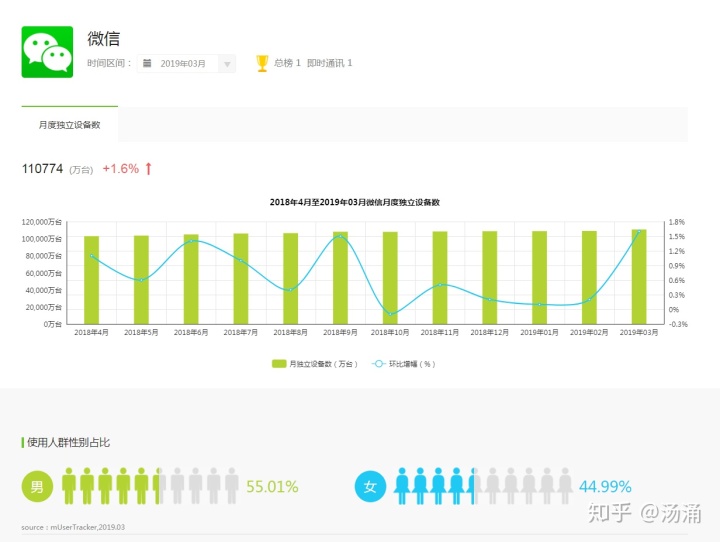Viewport: 720px width, 542px height.
Task: Click the 总榜 1 ranking text
Action: point(287,63)
